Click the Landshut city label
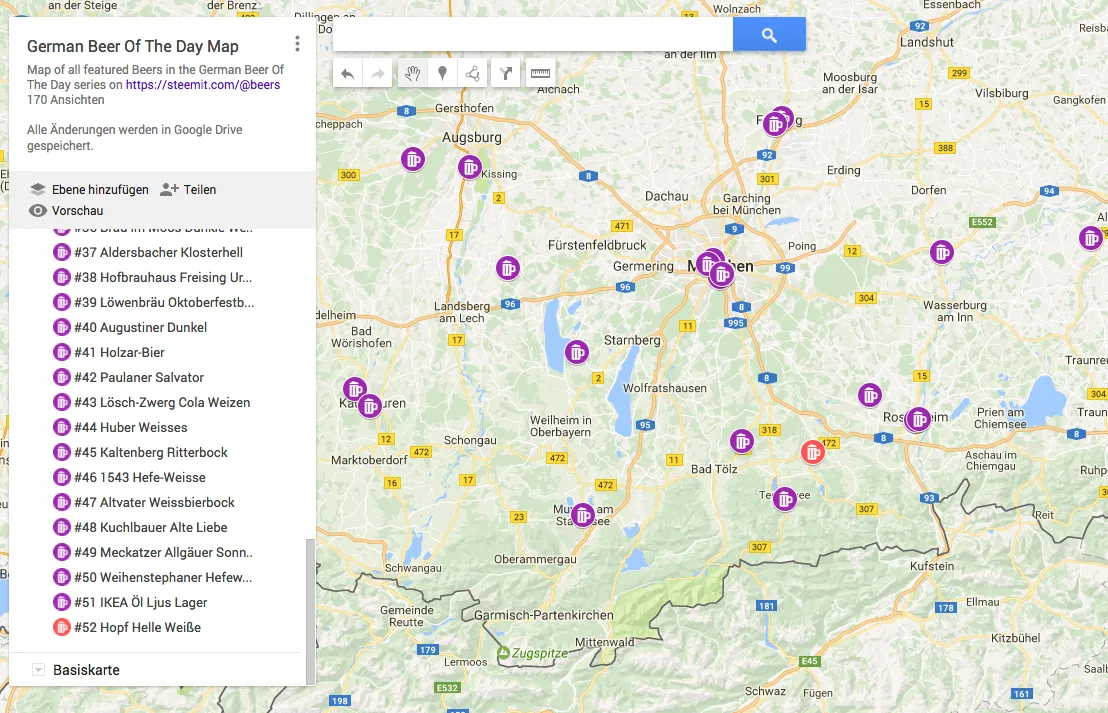The width and height of the screenshot is (1108, 713). (926, 42)
